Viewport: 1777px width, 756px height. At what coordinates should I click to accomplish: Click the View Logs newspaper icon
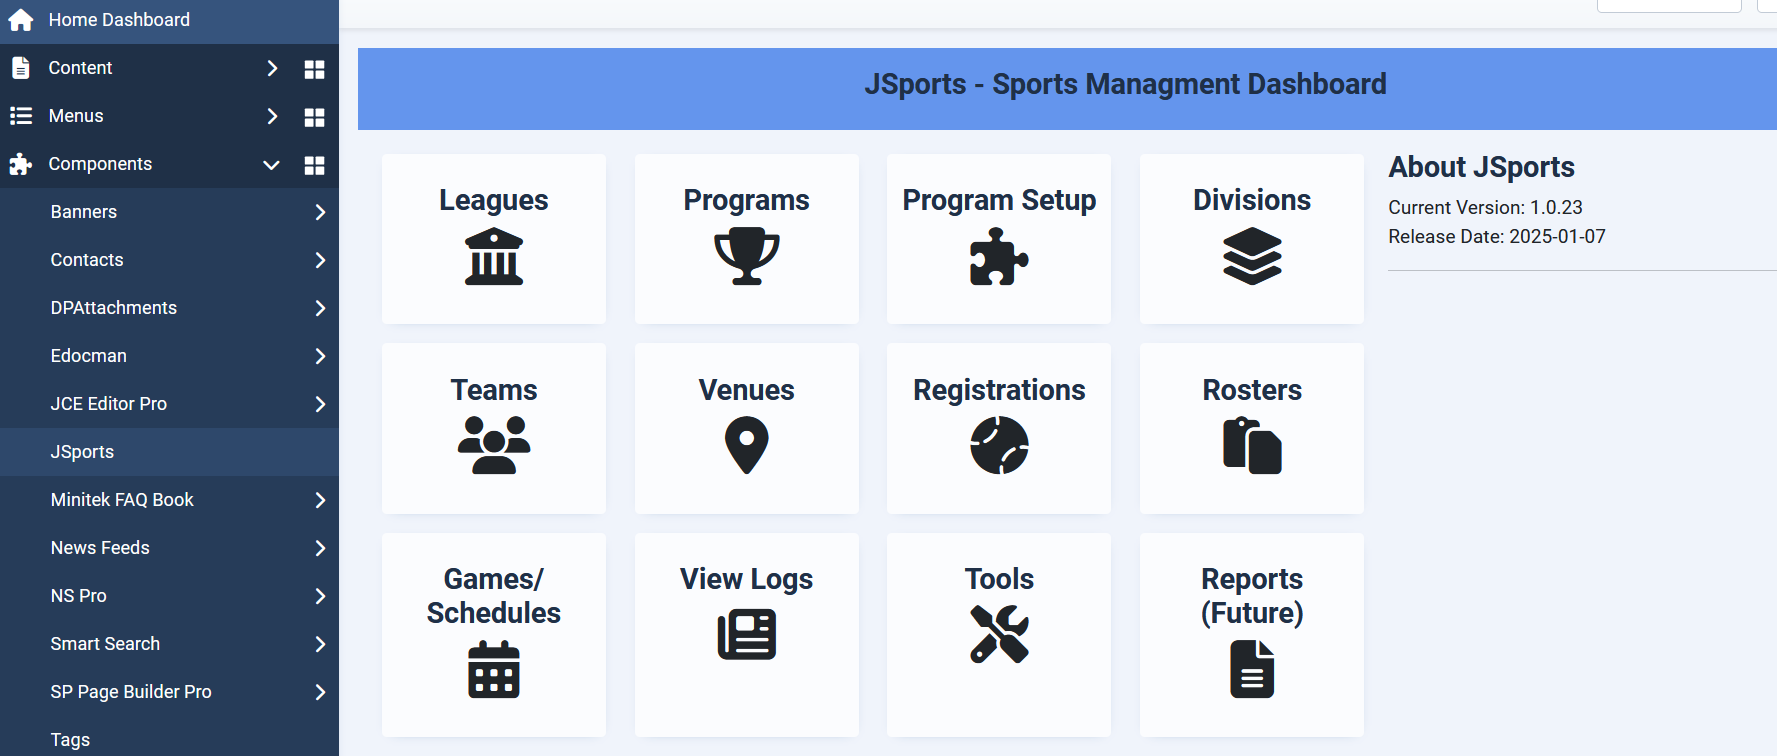tap(747, 635)
